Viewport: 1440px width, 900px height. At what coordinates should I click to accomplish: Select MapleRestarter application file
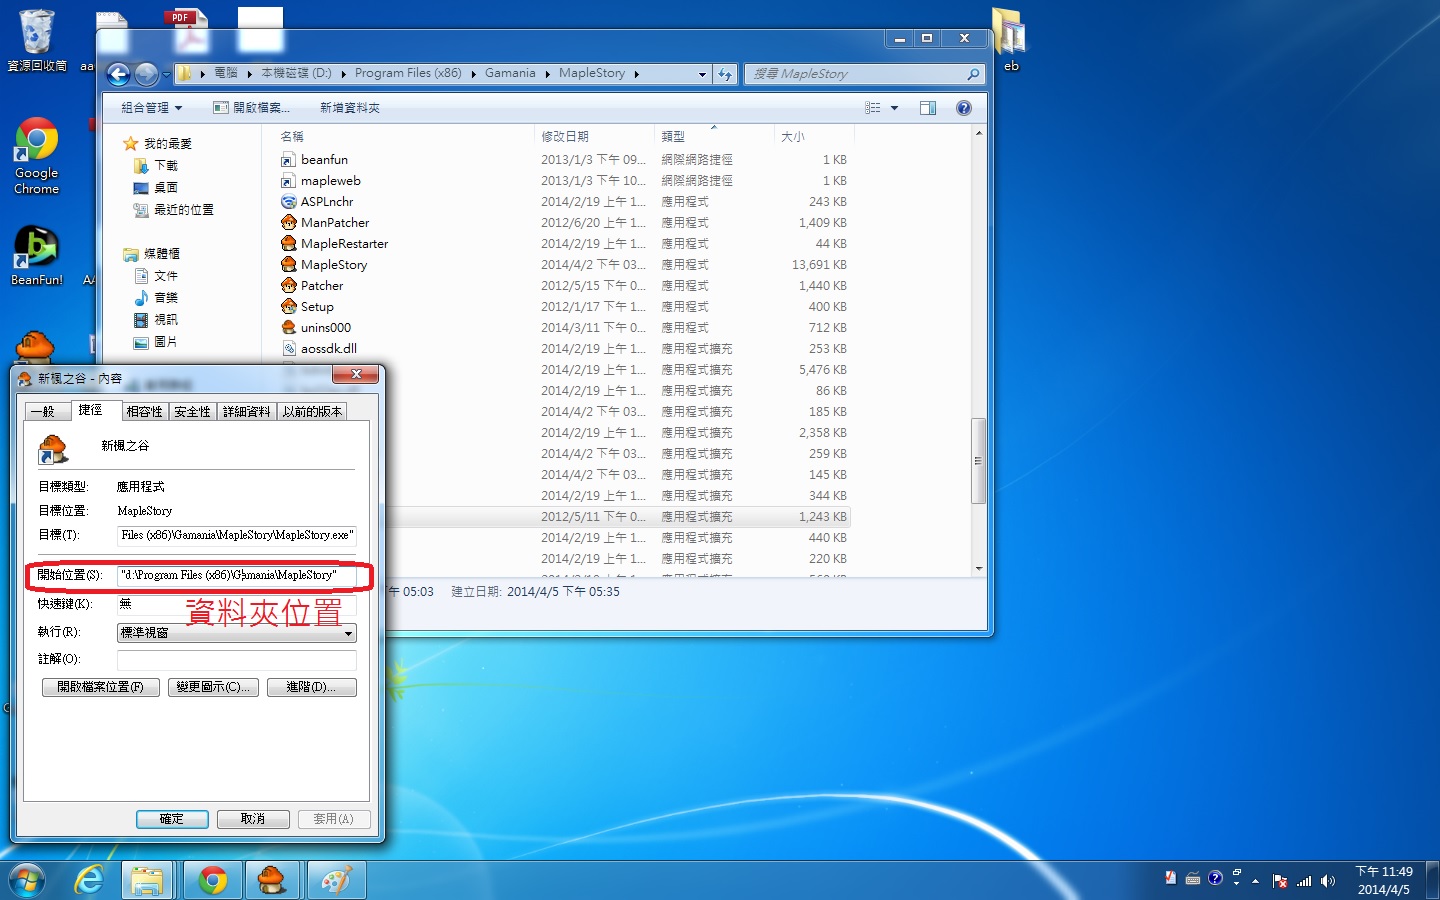click(x=344, y=244)
